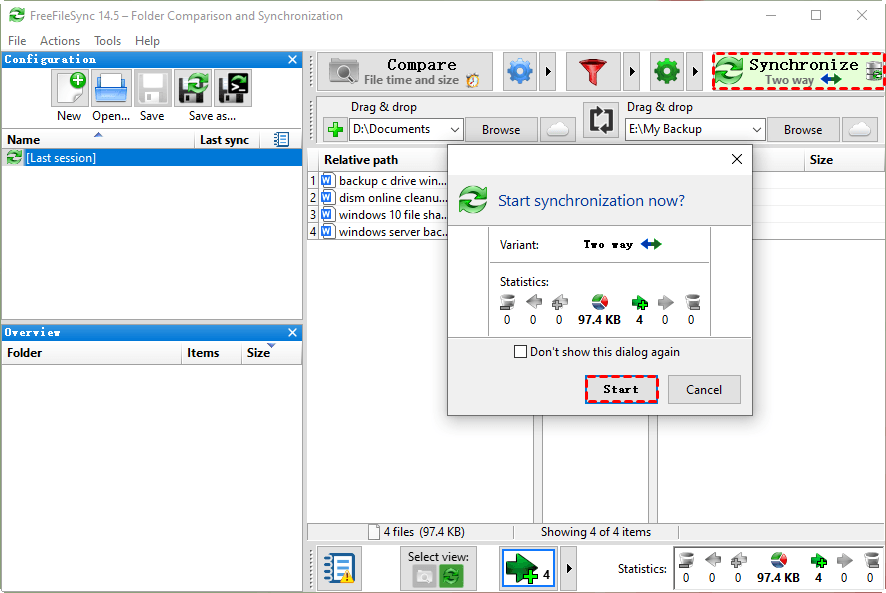Viewport: 886px width, 593px height.
Task: Toggle create-right action view filter
Action: 528,568
